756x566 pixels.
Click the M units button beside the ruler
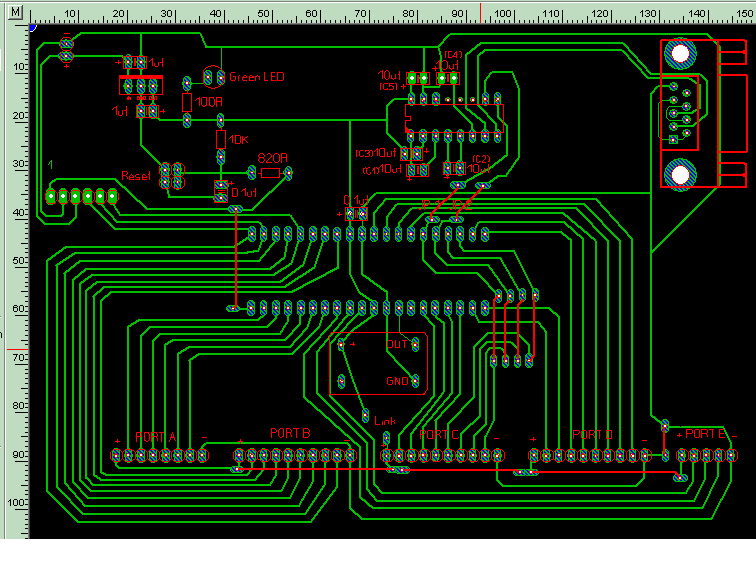tap(15, 12)
